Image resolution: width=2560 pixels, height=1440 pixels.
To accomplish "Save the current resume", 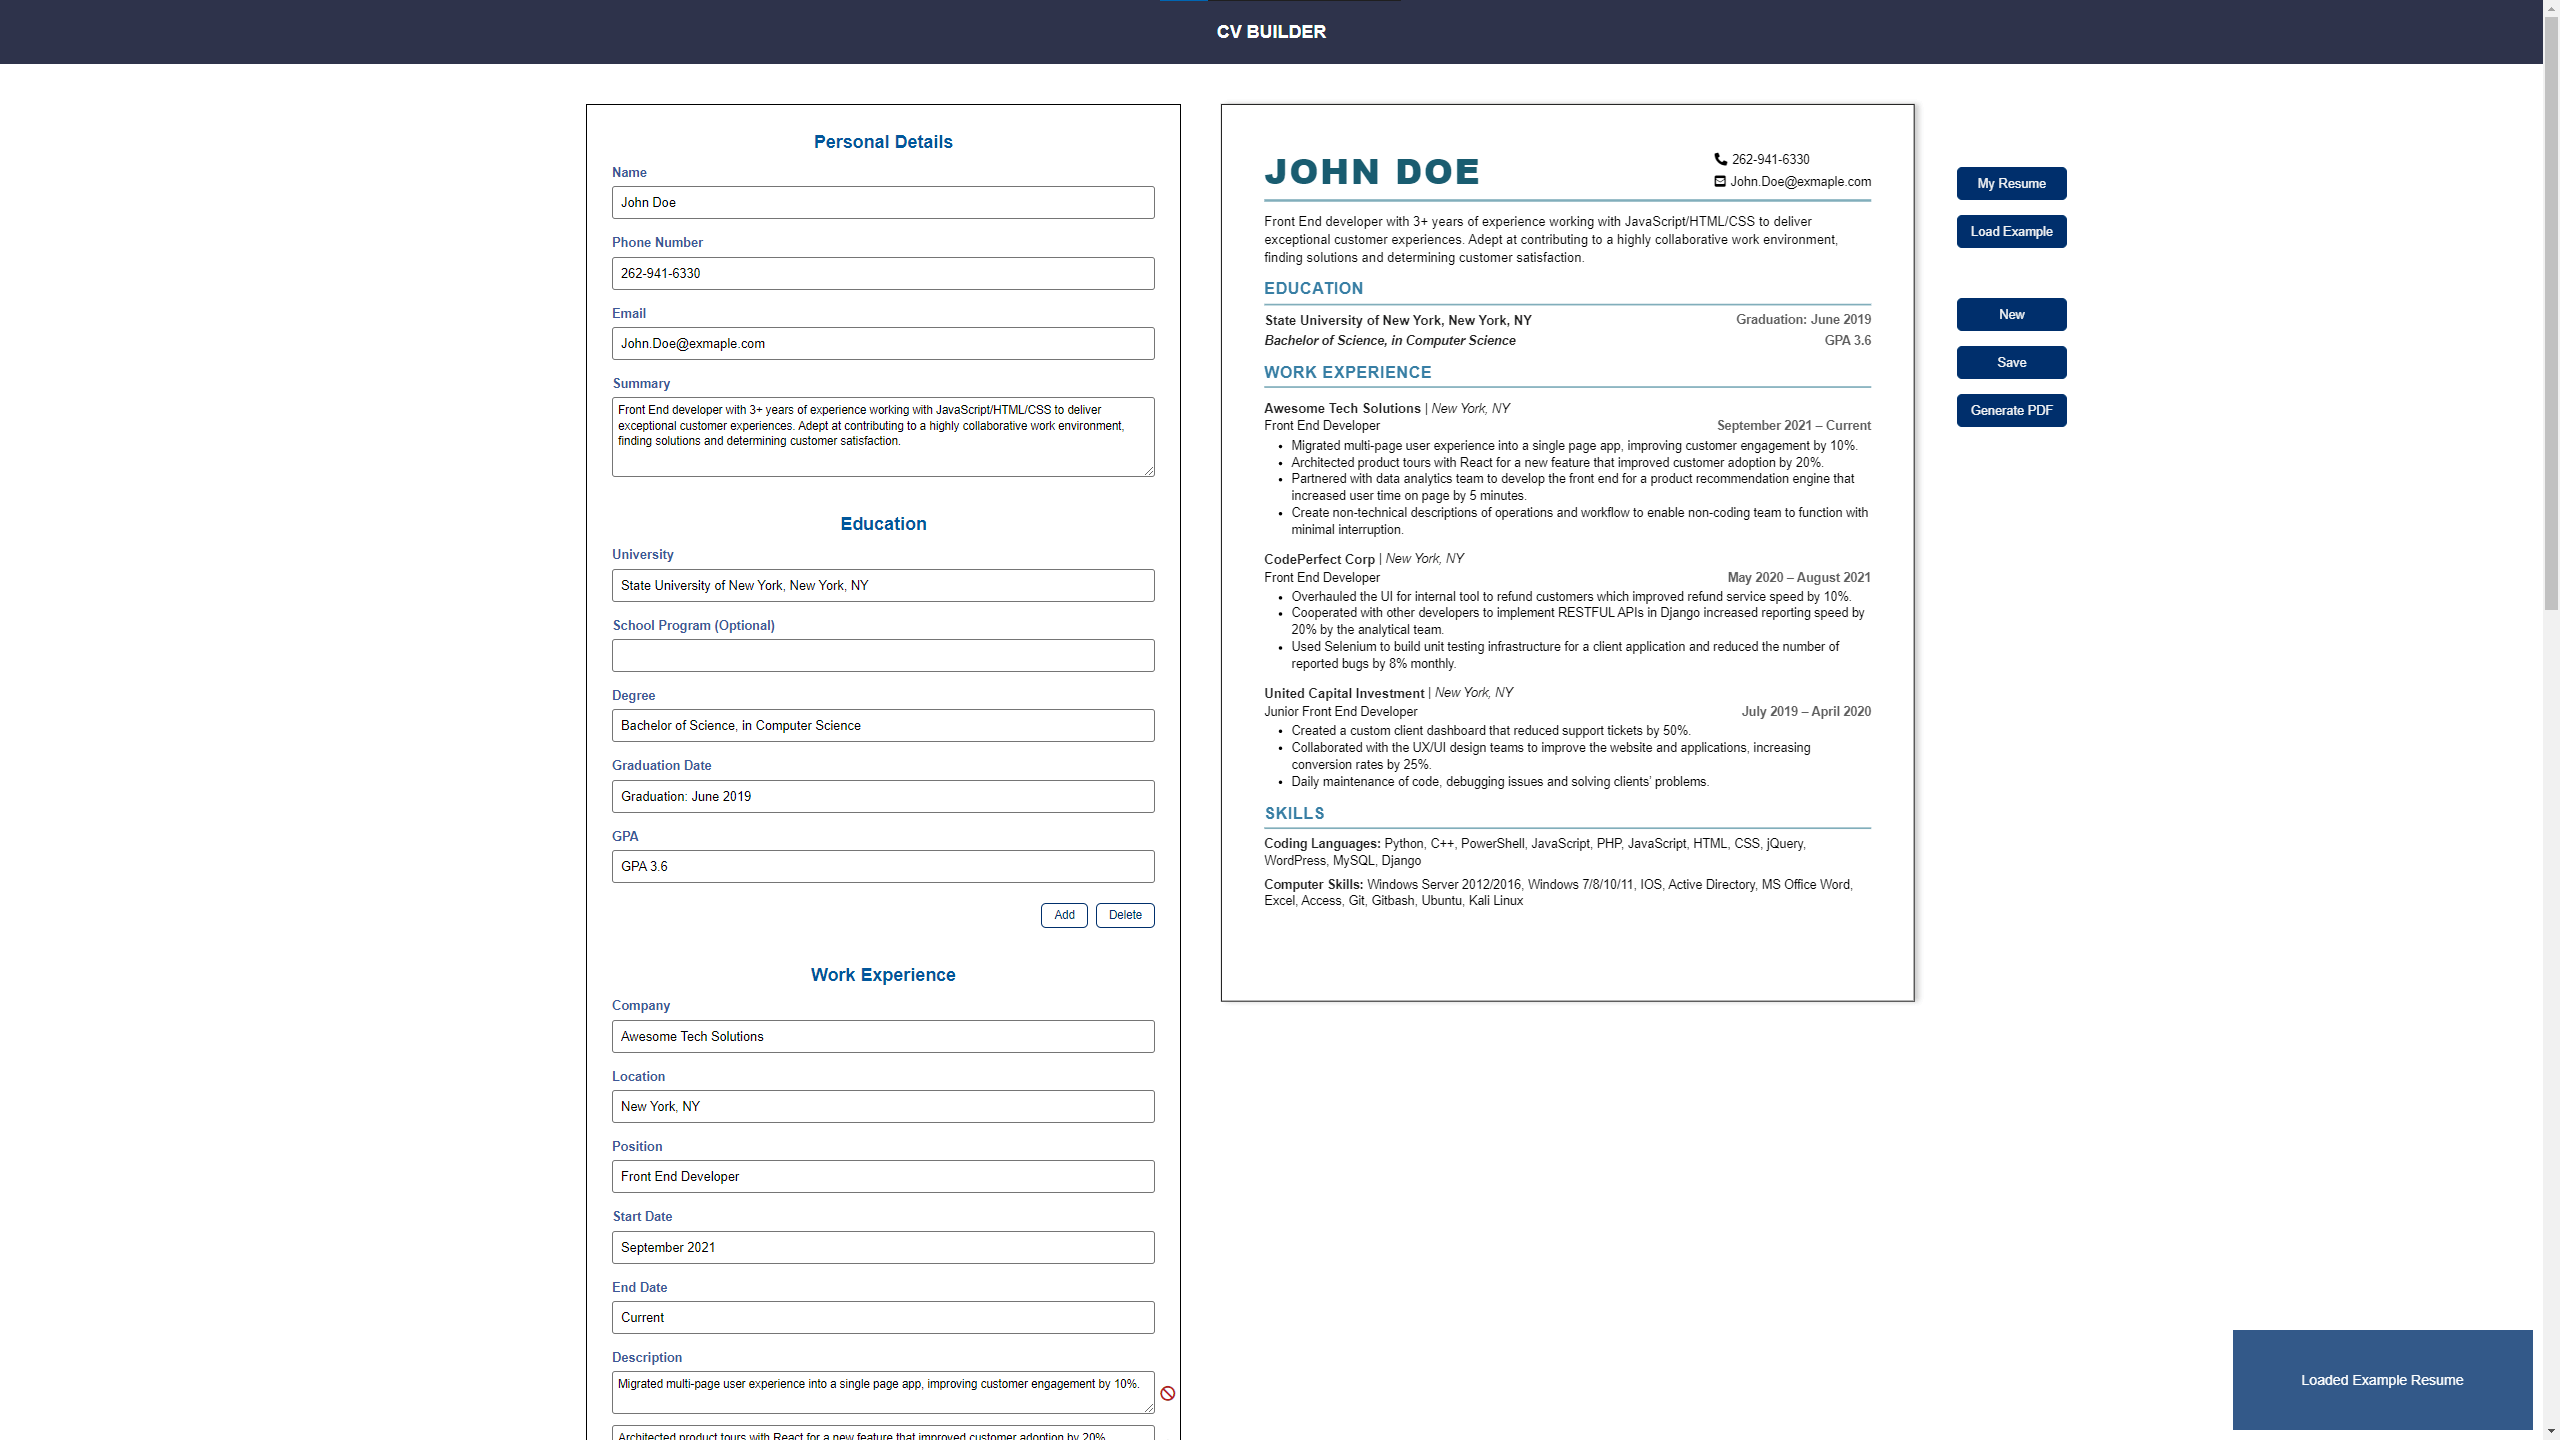I will [x=2011, y=362].
